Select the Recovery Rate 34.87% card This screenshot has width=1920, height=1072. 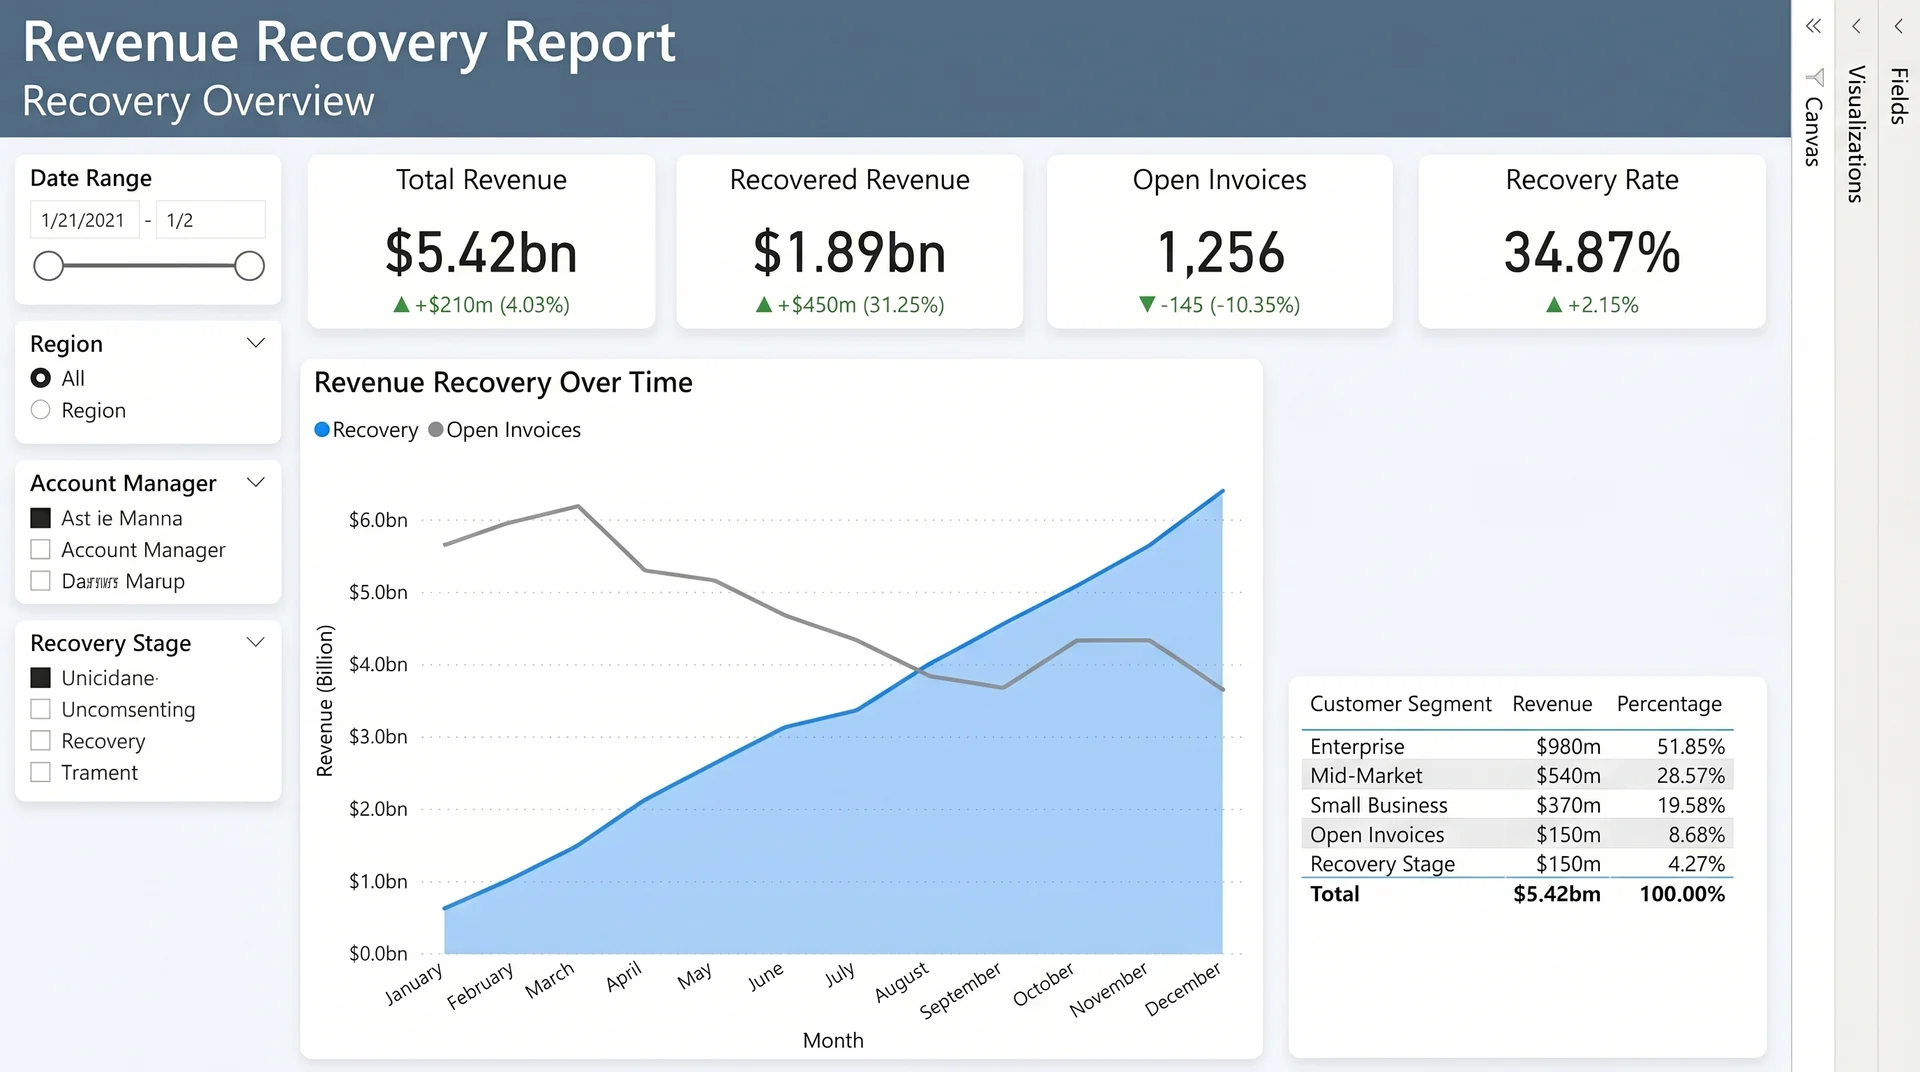click(x=1592, y=241)
